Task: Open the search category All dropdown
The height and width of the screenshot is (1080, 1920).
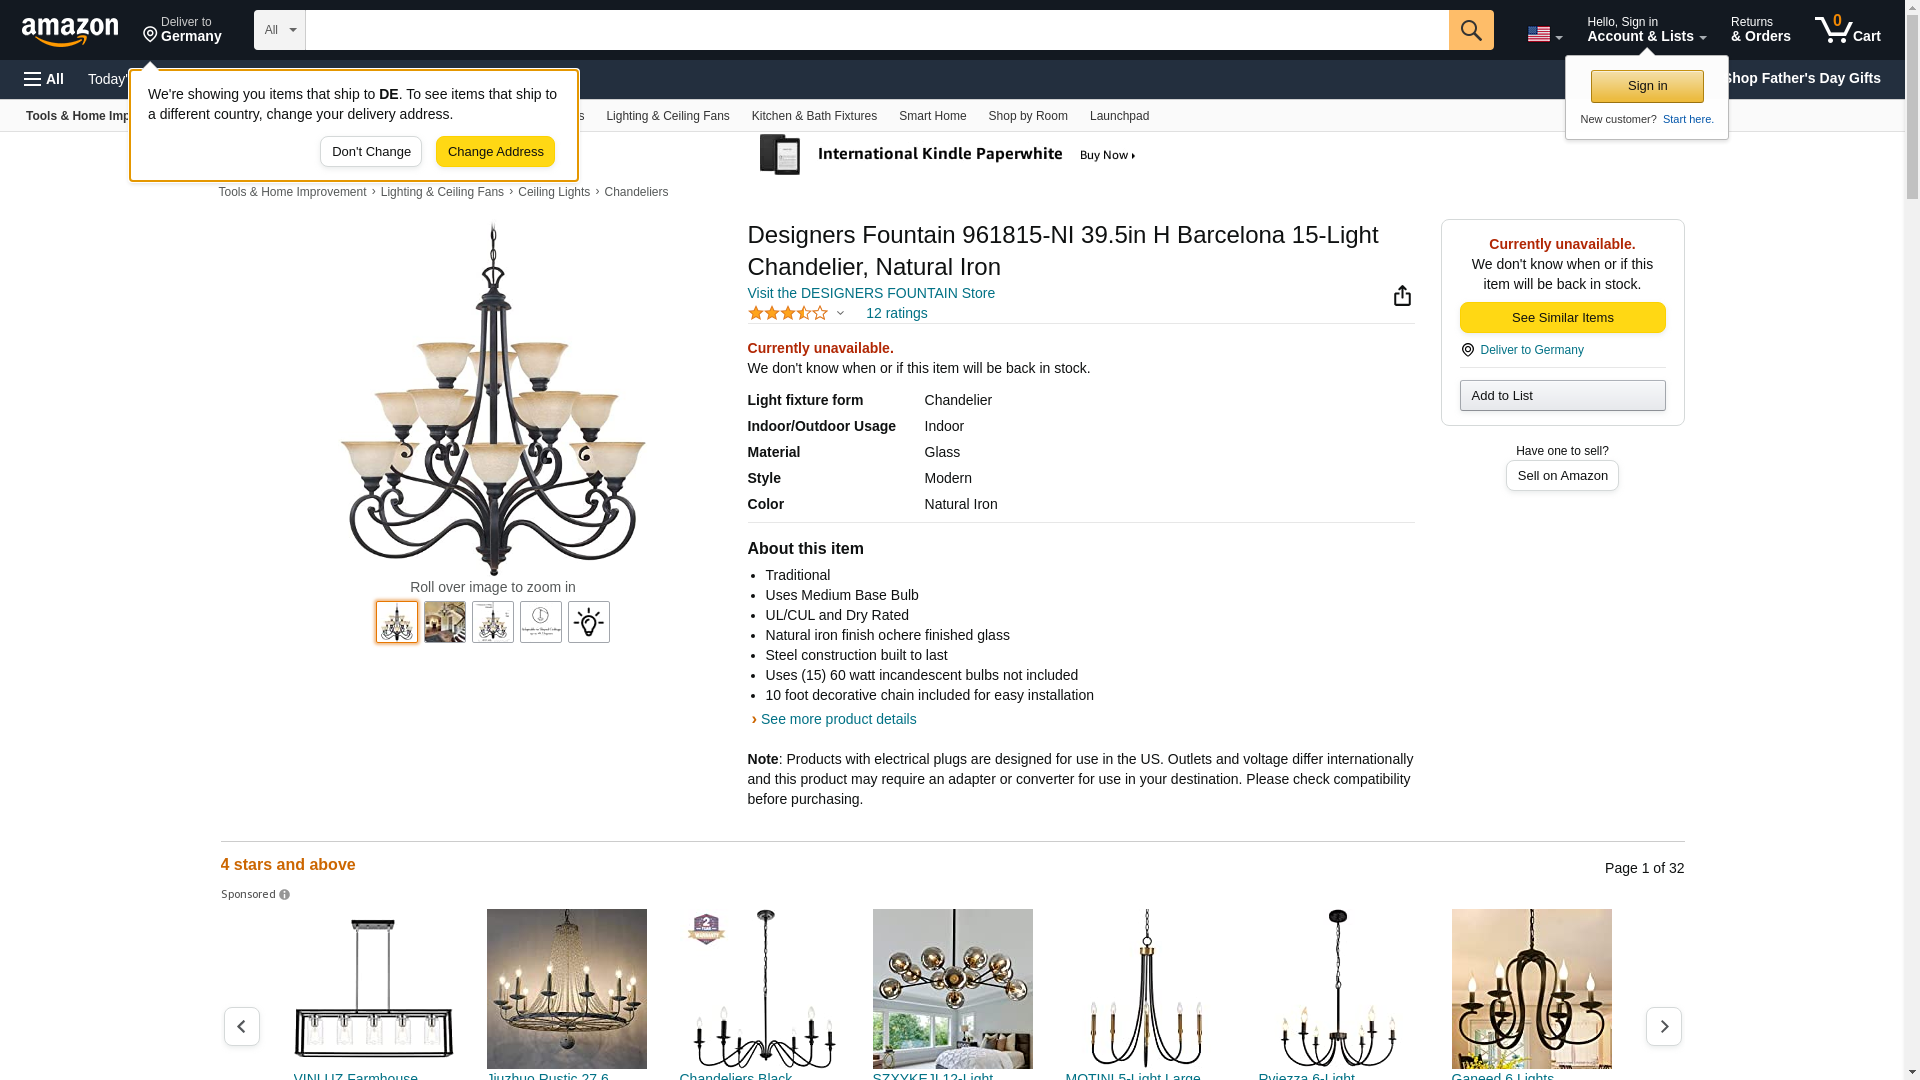Action: pyautogui.click(x=279, y=30)
